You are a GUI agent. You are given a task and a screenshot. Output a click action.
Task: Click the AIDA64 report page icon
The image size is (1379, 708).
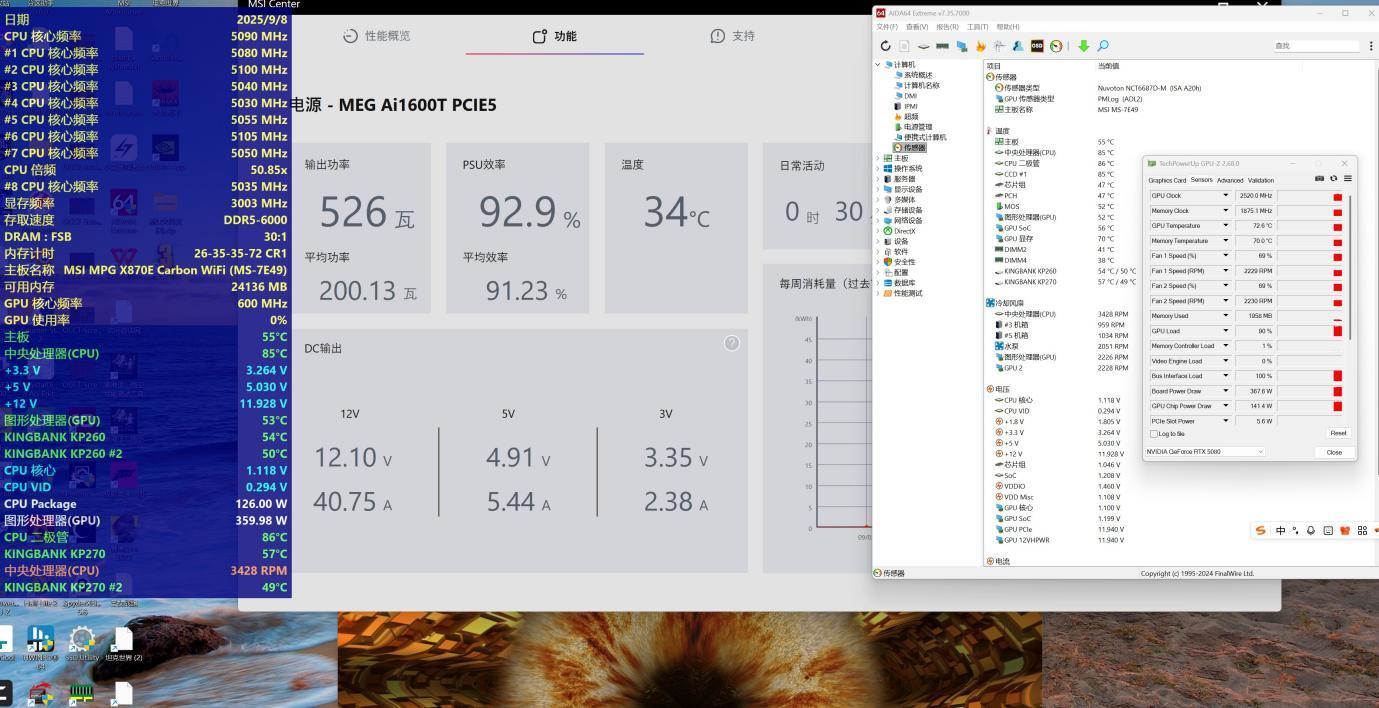click(x=904, y=46)
